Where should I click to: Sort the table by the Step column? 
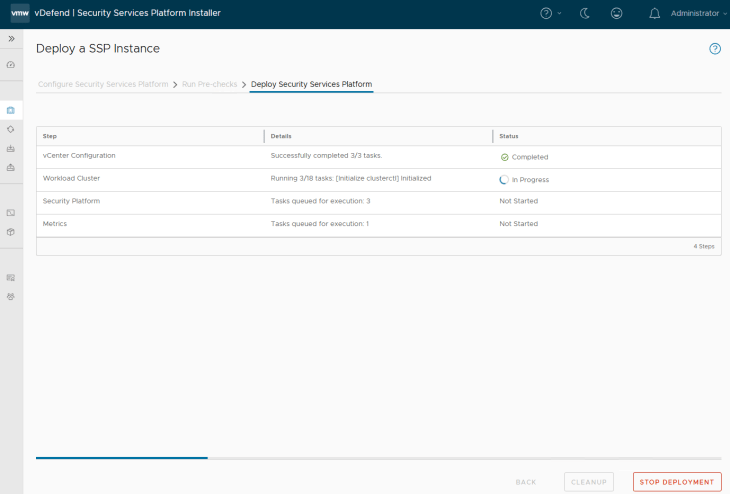pos(50,136)
